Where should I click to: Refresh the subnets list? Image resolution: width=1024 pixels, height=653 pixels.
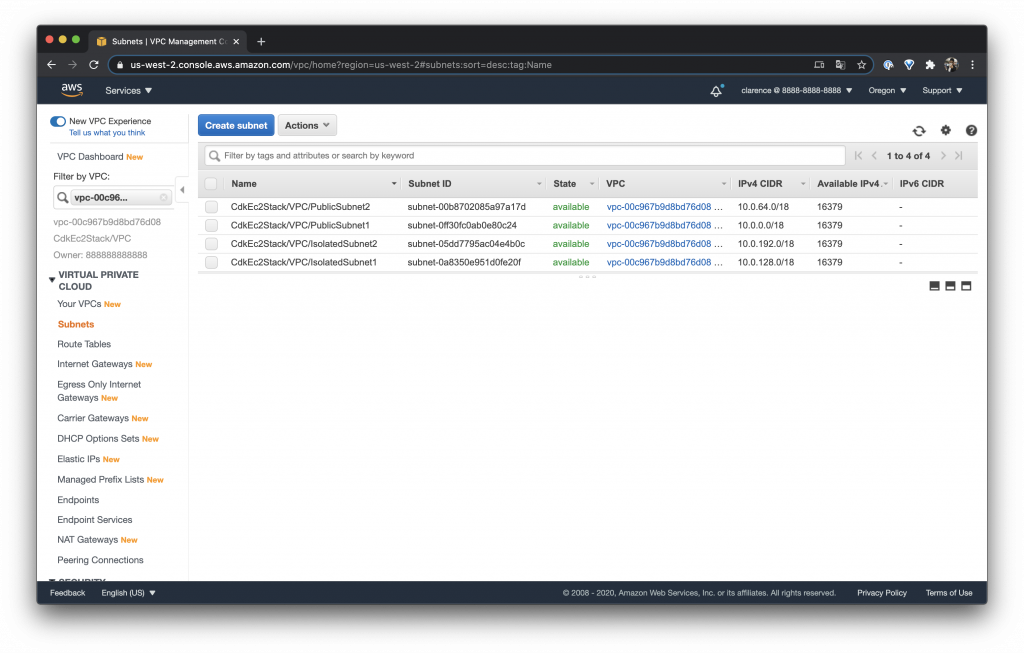point(919,131)
